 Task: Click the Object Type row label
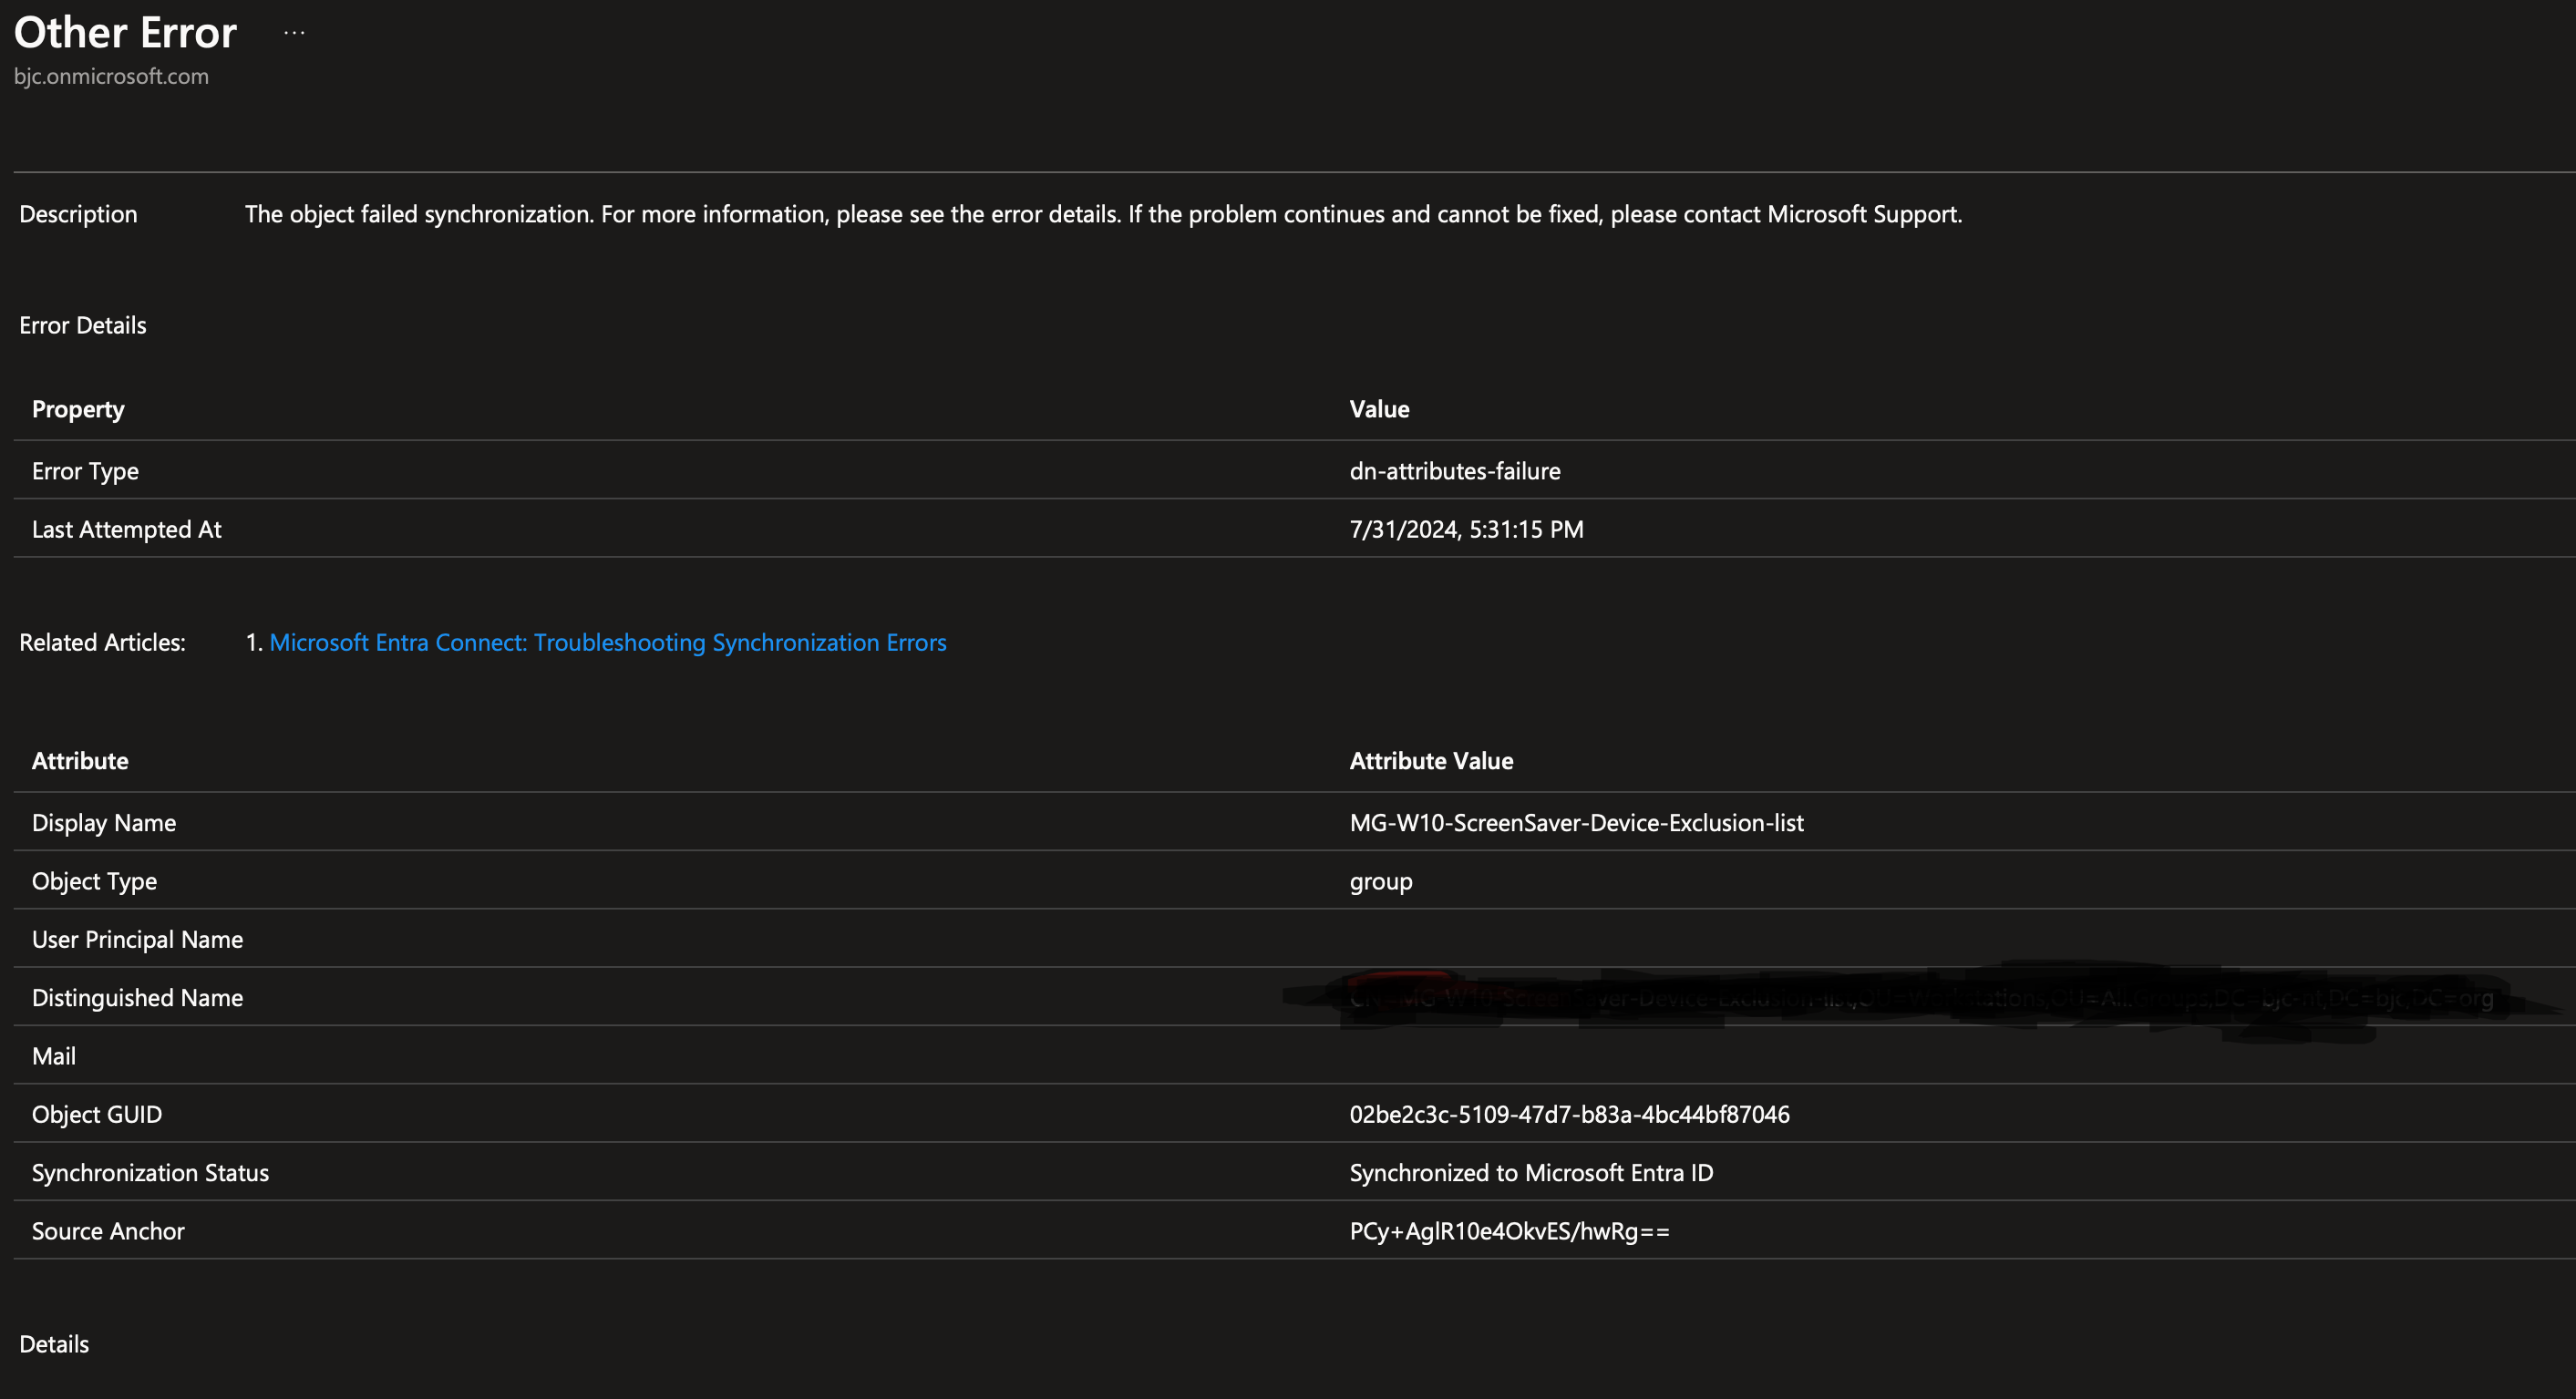click(x=94, y=881)
